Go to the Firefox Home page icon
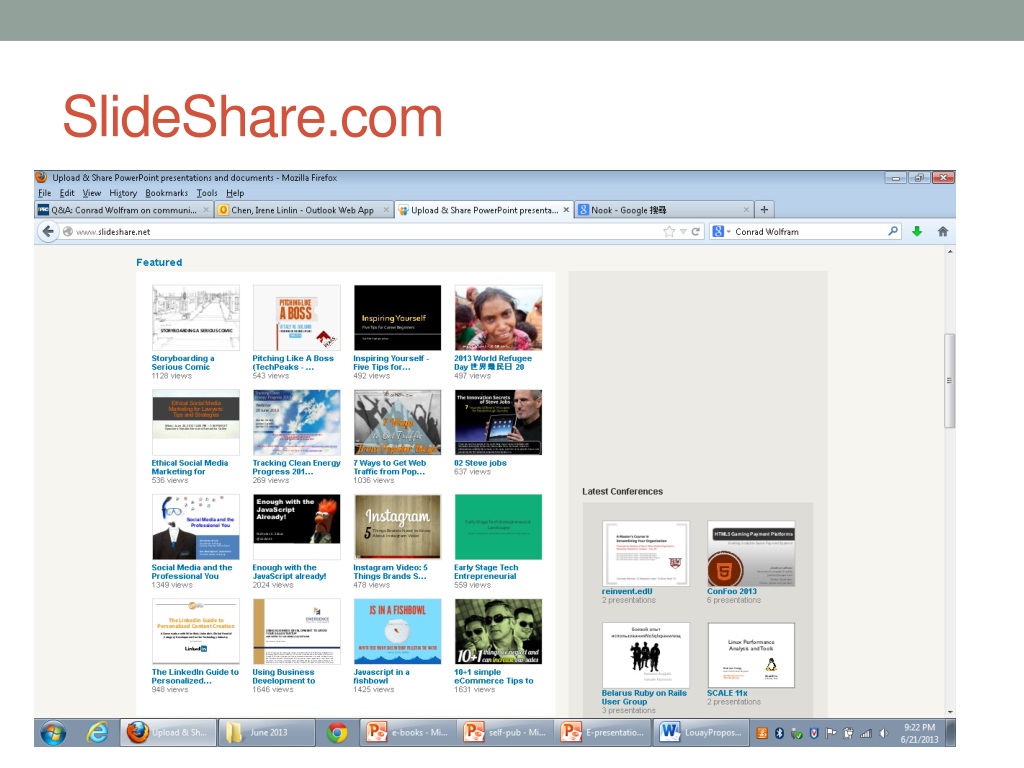Screen dimensions: 1024x768 (x=942, y=231)
